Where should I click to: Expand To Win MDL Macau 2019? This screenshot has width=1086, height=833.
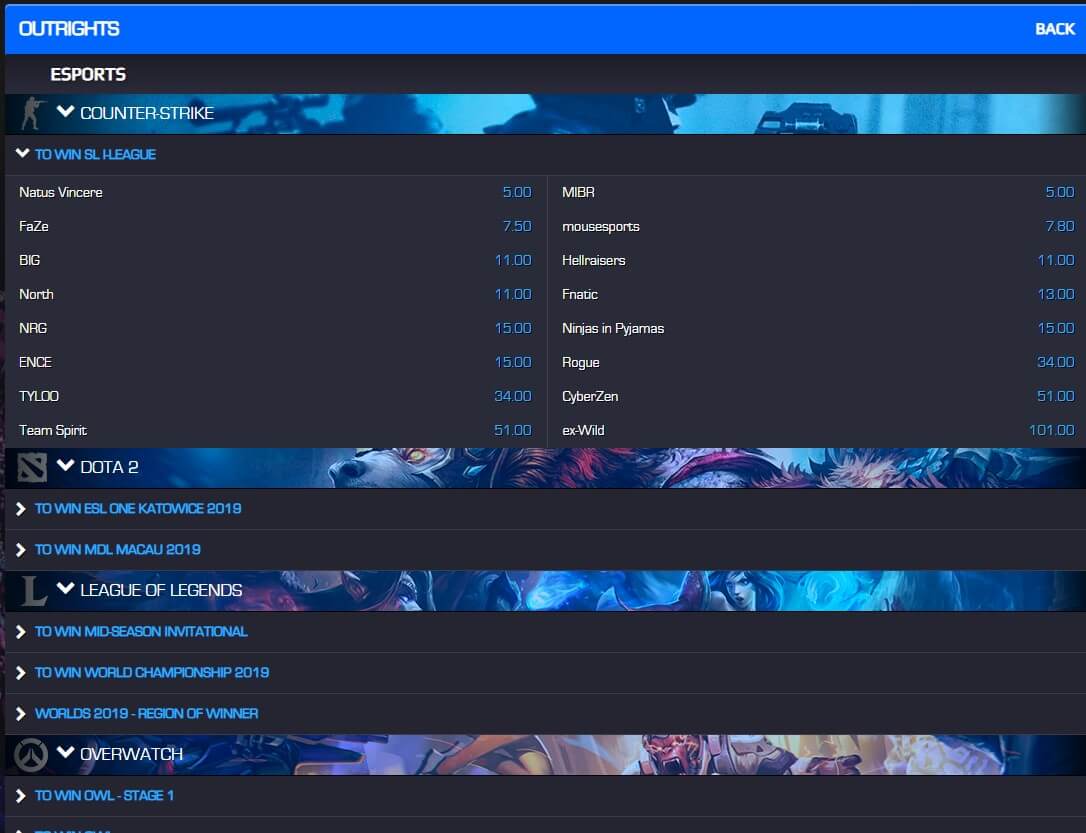(x=117, y=549)
